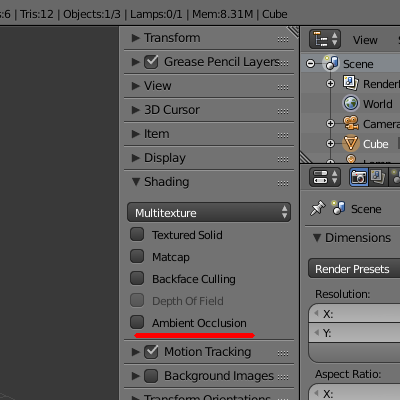400x400 pixels.
Task: Click the Resolution X value field
Action: point(354,313)
